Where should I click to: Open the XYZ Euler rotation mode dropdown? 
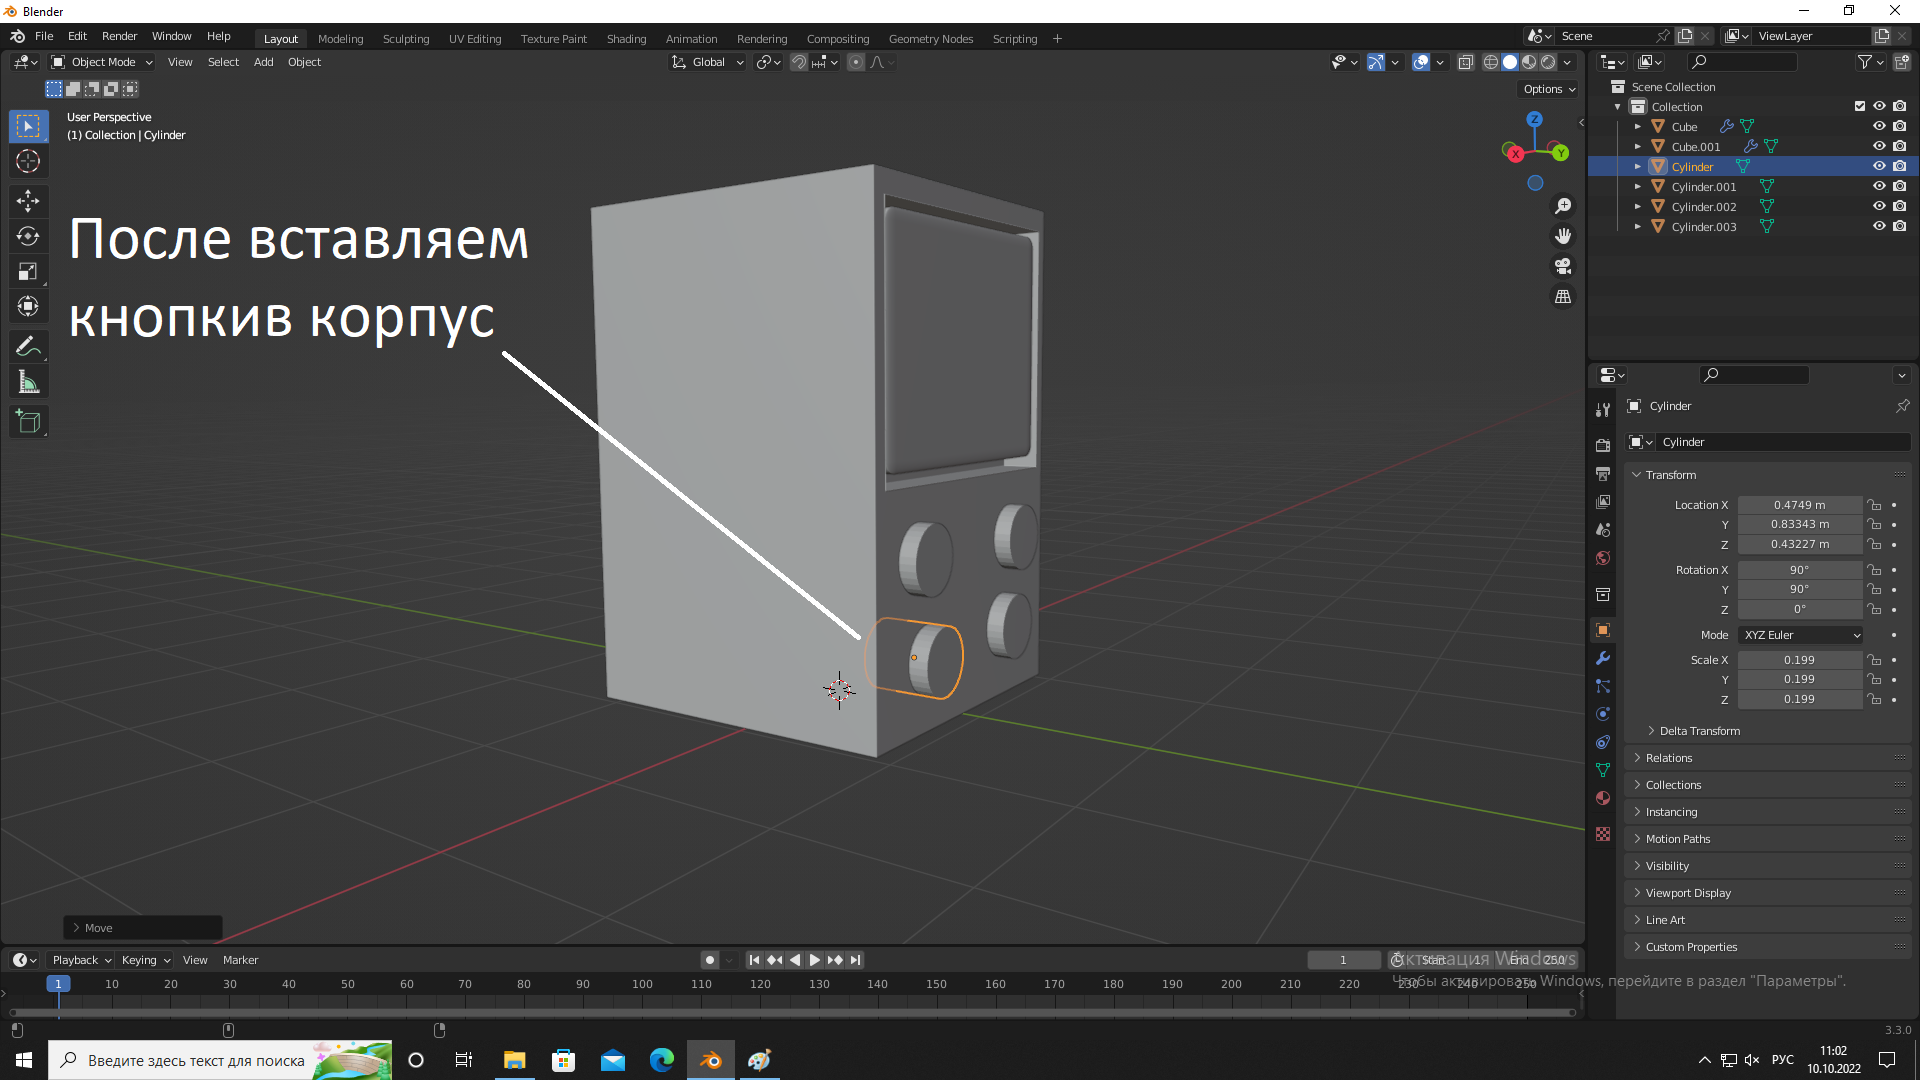click(1801, 635)
